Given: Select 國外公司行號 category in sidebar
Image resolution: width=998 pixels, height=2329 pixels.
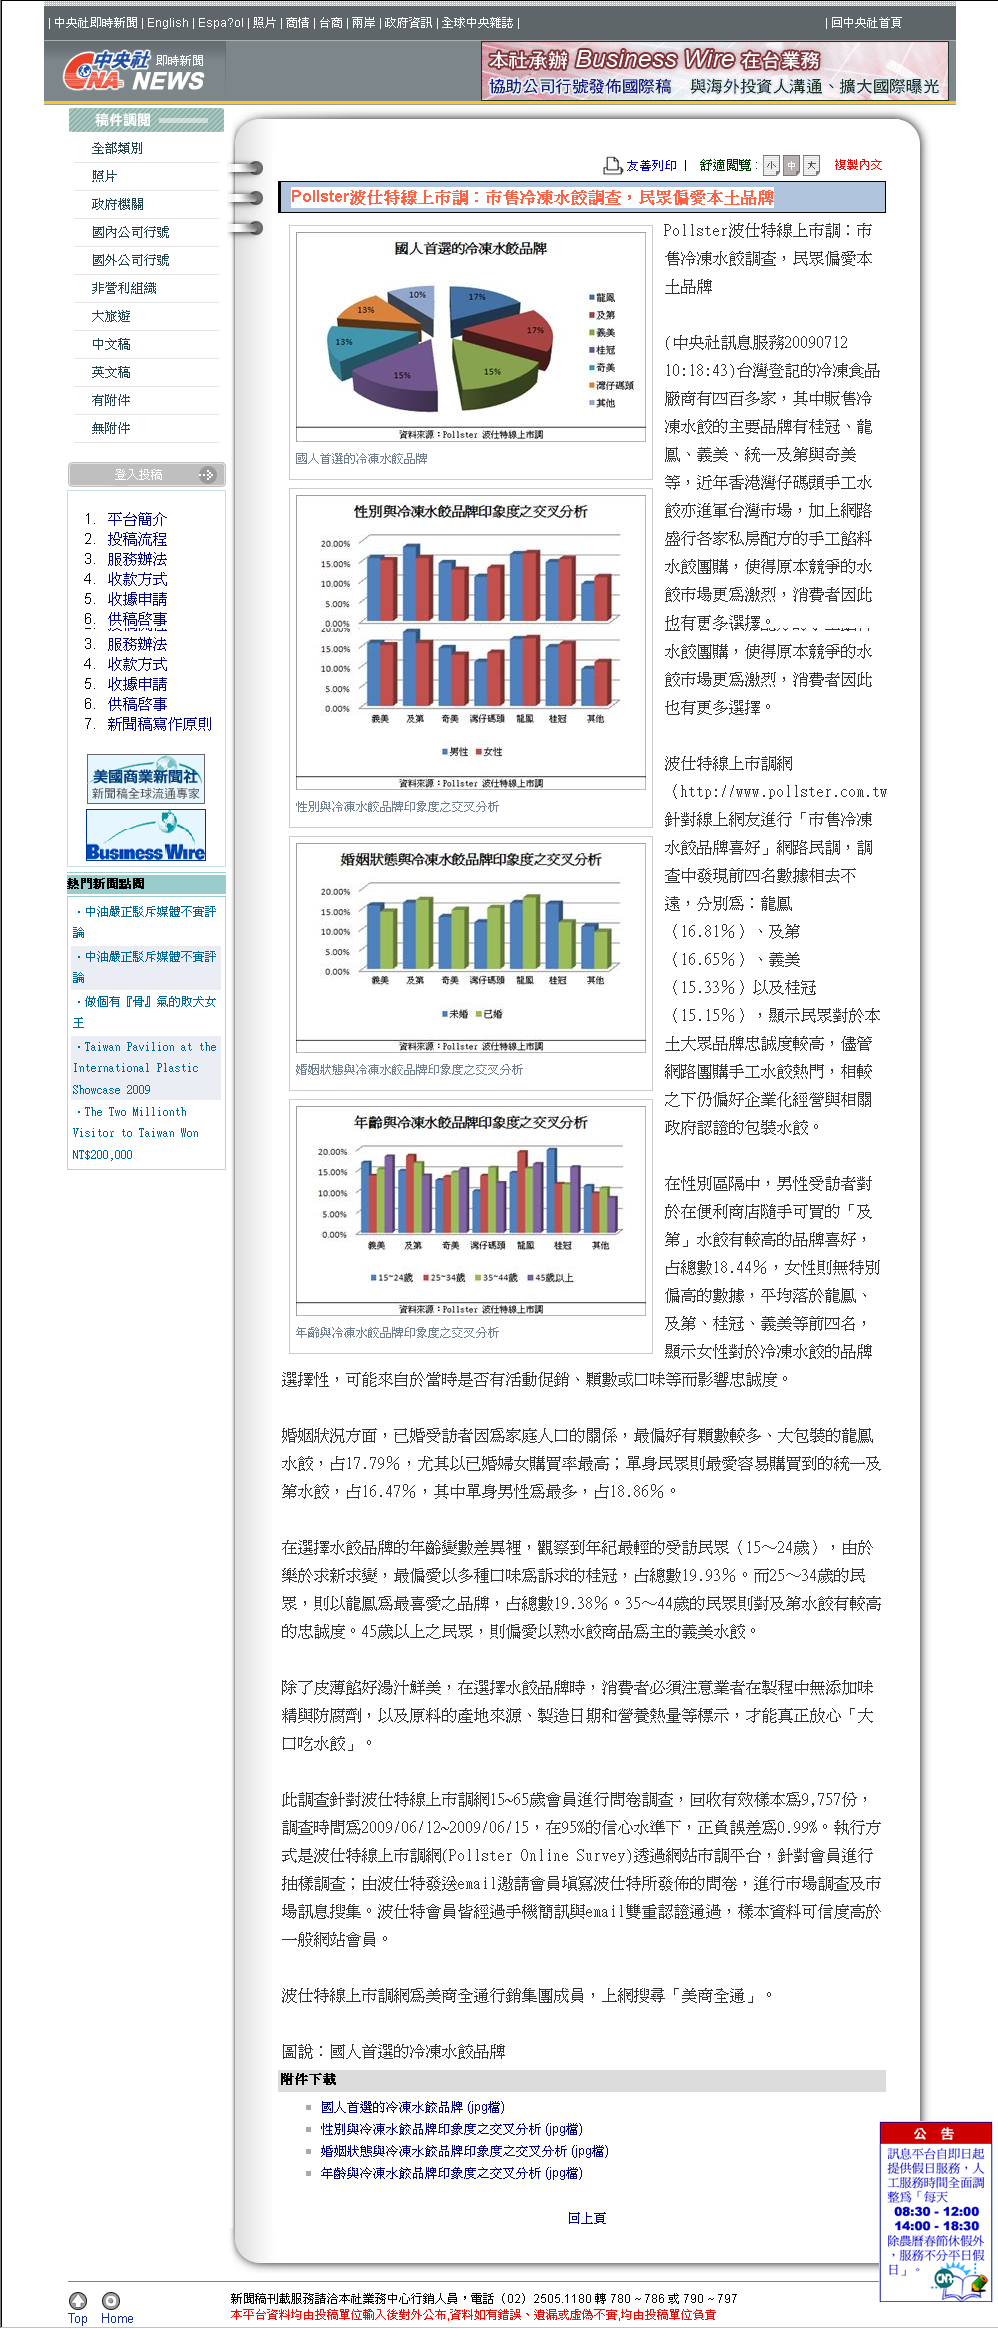Looking at the screenshot, I should pos(131,260).
